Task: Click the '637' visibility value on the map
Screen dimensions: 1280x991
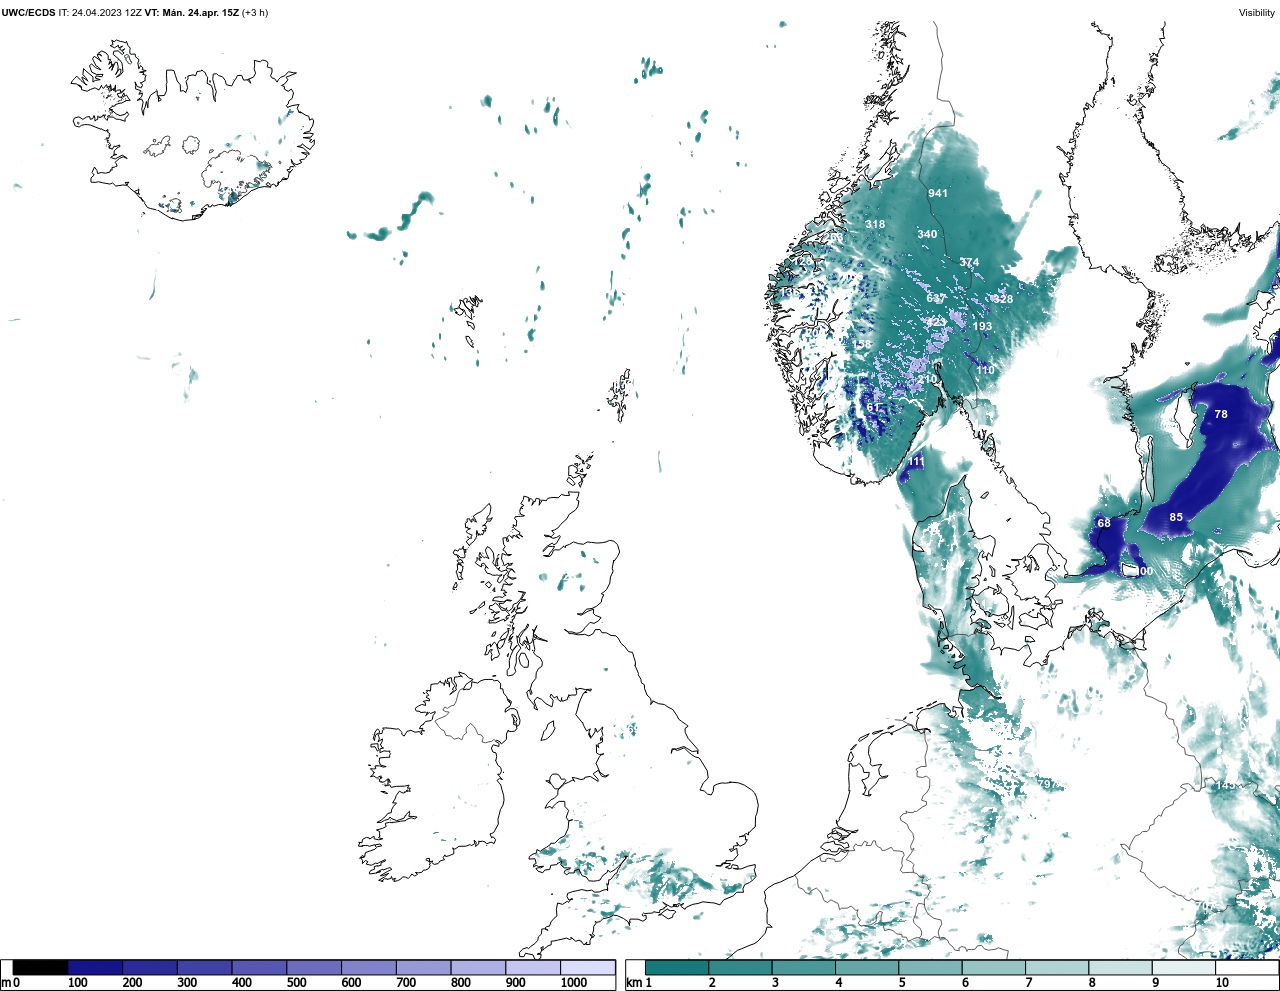Action: coord(936,299)
